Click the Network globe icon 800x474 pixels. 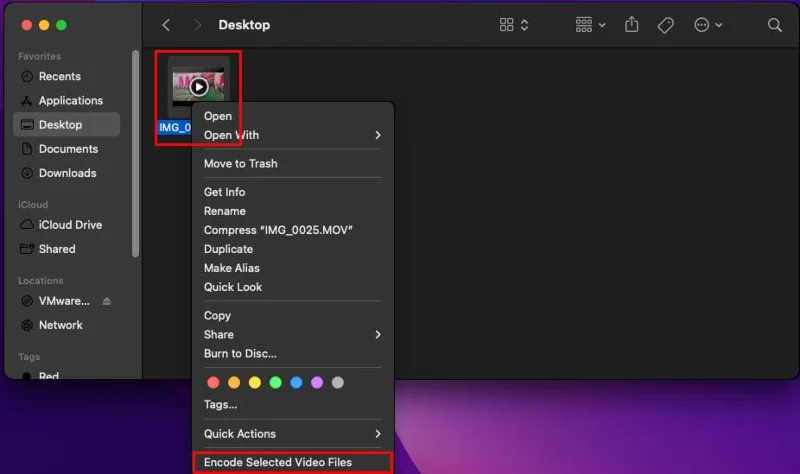(27, 325)
